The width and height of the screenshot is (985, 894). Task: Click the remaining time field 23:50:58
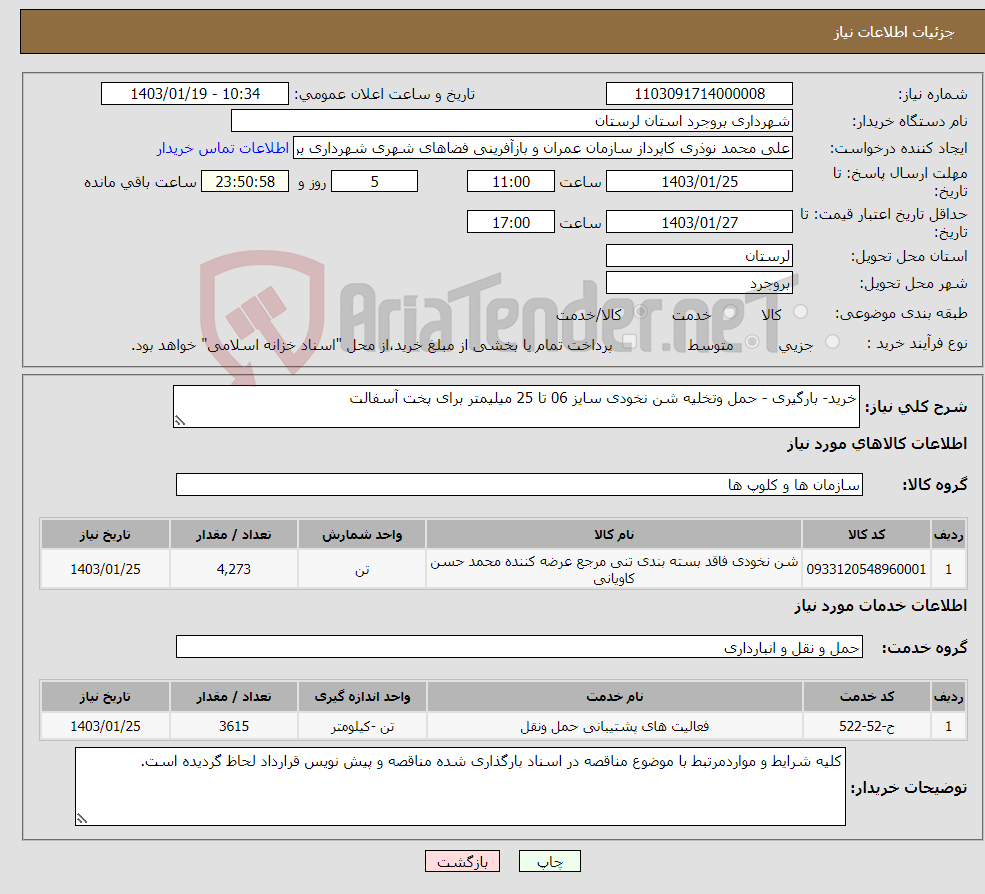coord(245,182)
